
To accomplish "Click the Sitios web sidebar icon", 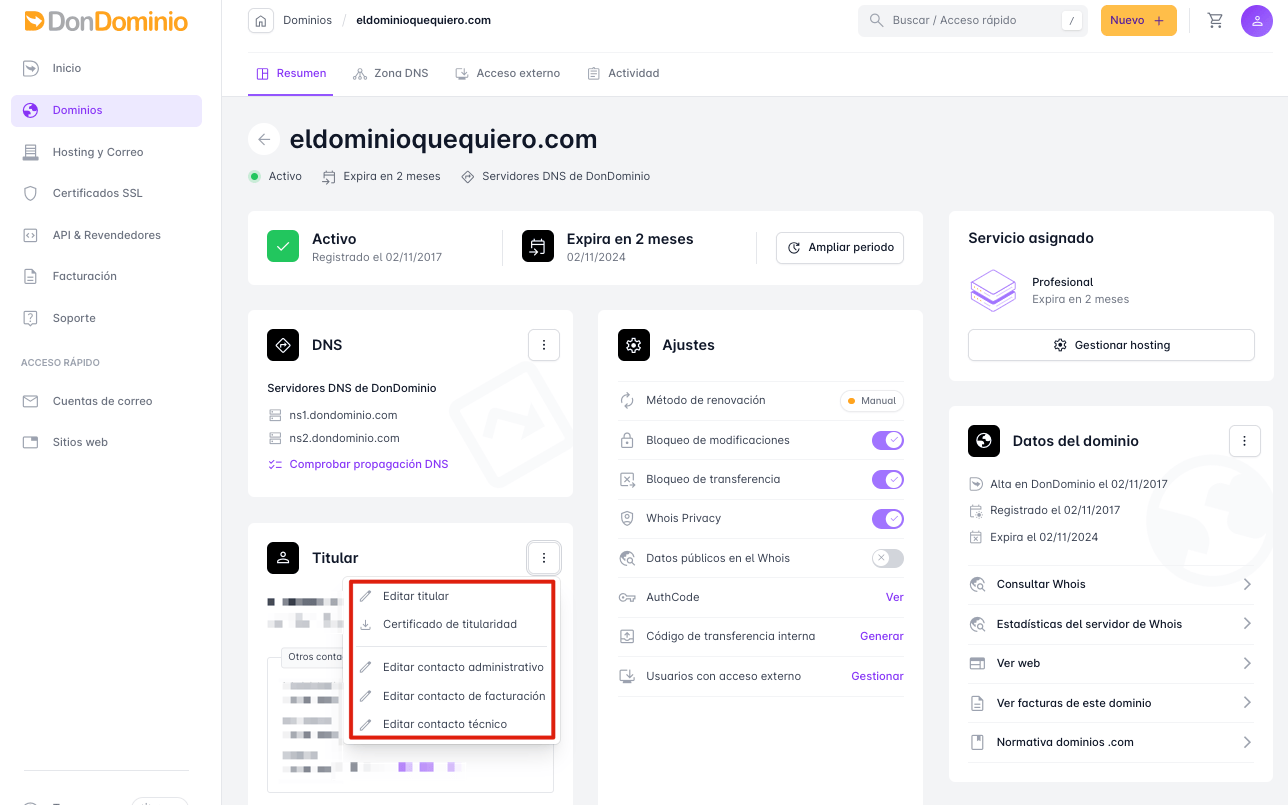I will tap(31, 442).
